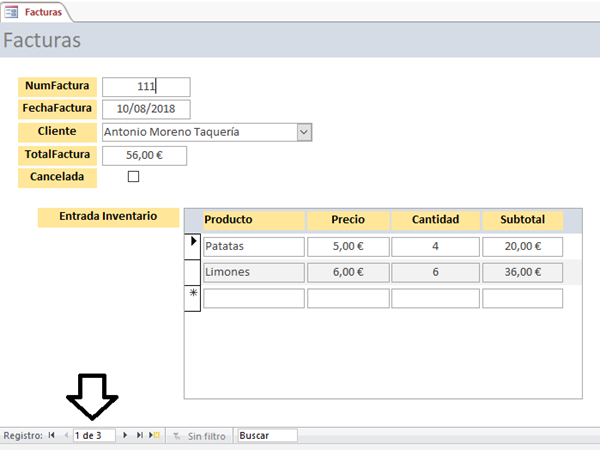Click the Cantidad cell with value 4
Viewport: 600px width, 450px height.
pyautogui.click(x=434, y=246)
